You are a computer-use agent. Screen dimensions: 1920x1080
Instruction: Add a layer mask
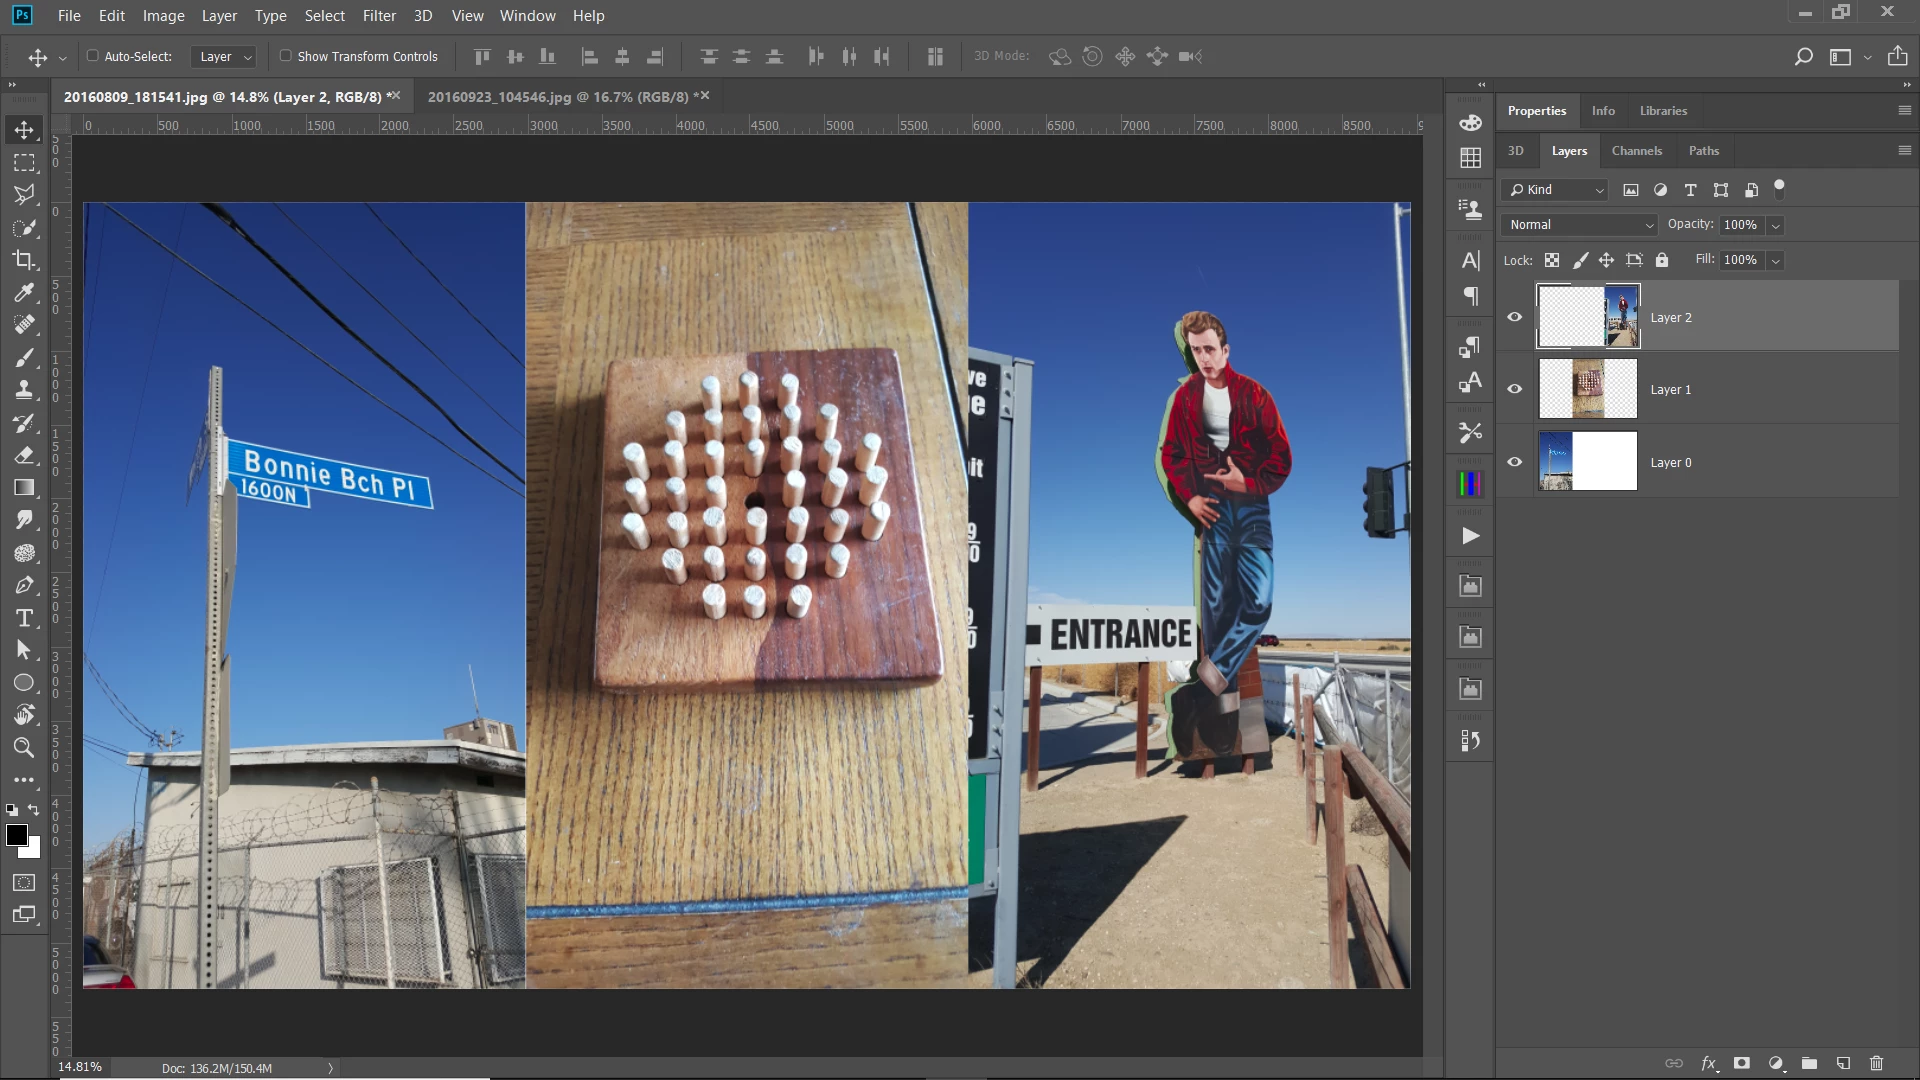coord(1742,1063)
